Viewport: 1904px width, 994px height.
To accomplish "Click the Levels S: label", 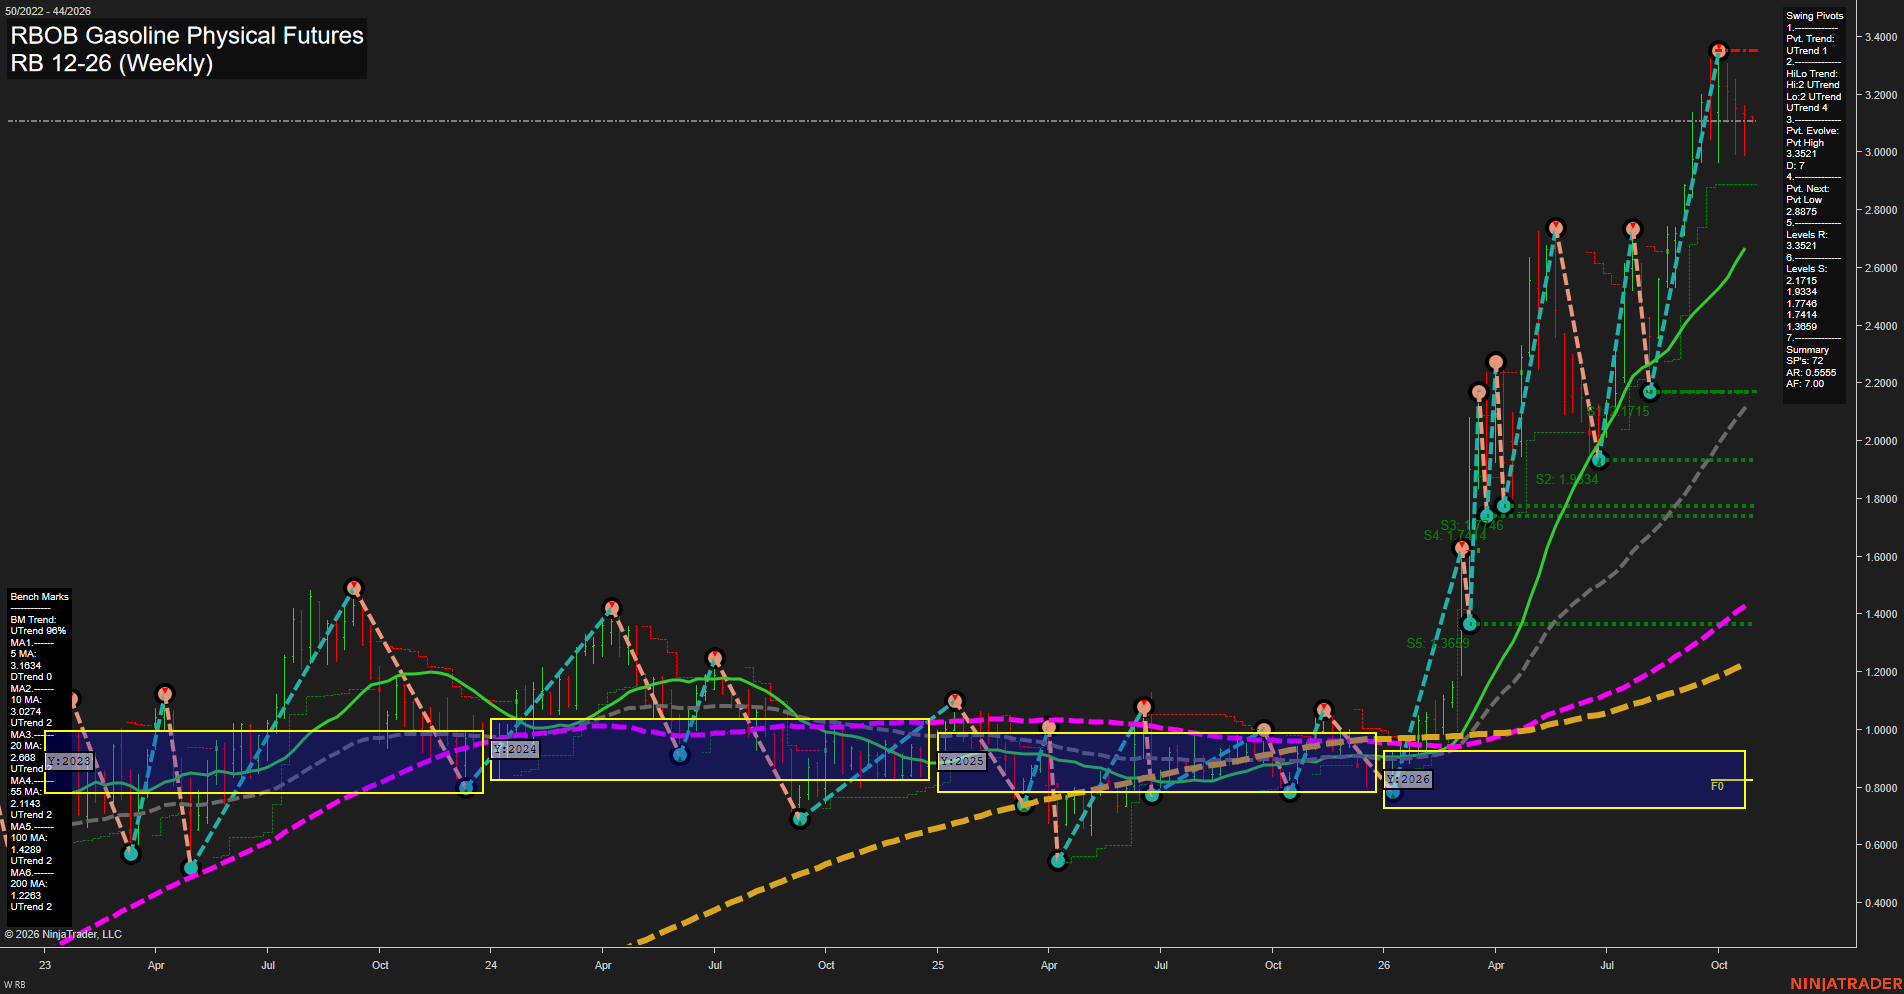I will pos(1806,269).
